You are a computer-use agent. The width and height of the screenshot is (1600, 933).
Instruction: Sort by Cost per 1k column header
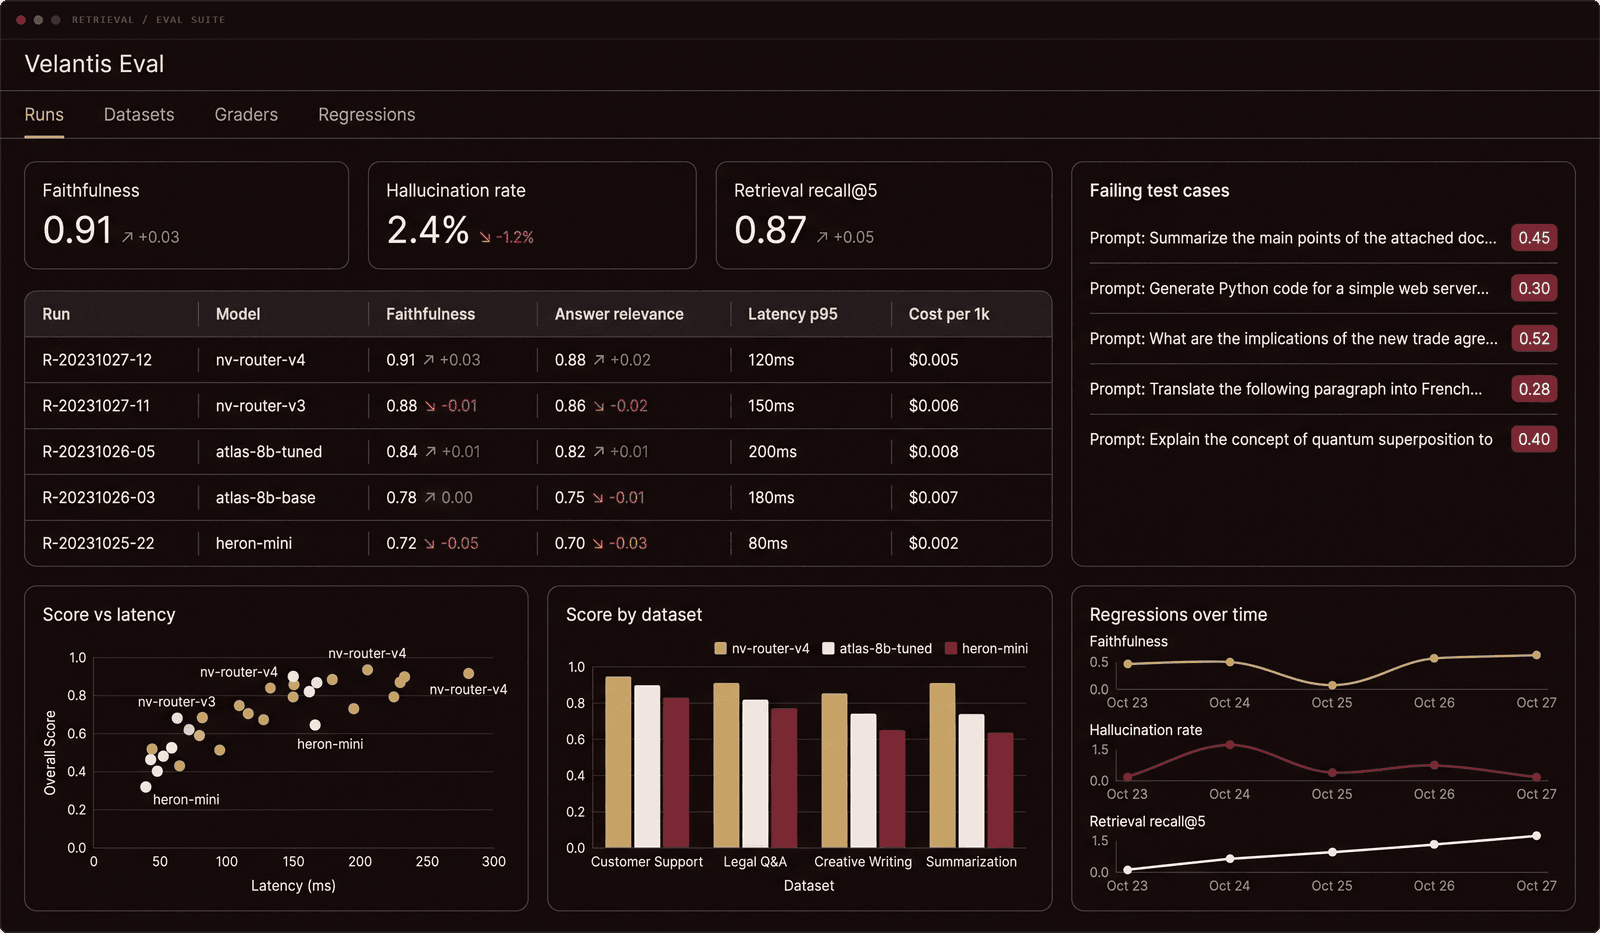[x=949, y=314]
